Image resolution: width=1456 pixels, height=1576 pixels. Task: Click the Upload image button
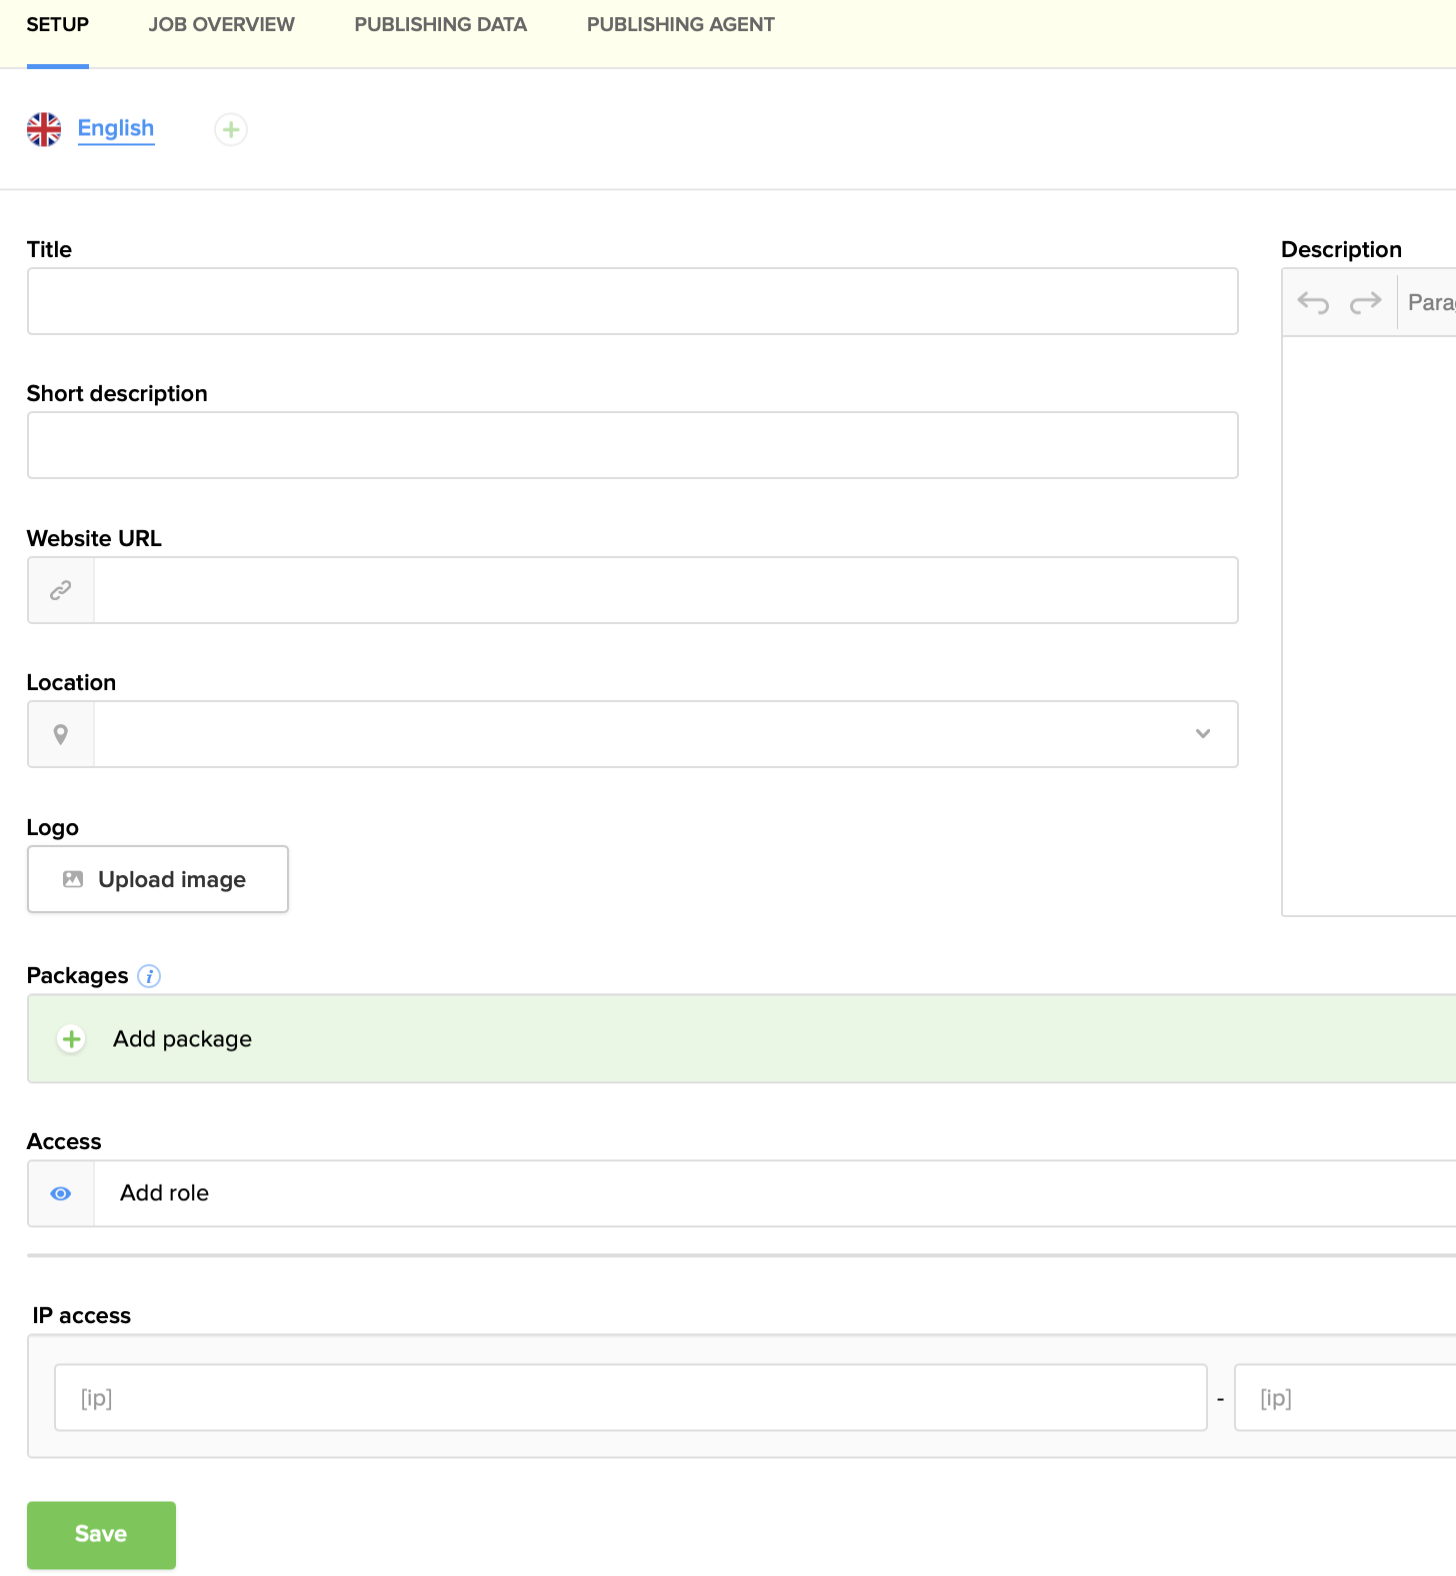tap(158, 879)
